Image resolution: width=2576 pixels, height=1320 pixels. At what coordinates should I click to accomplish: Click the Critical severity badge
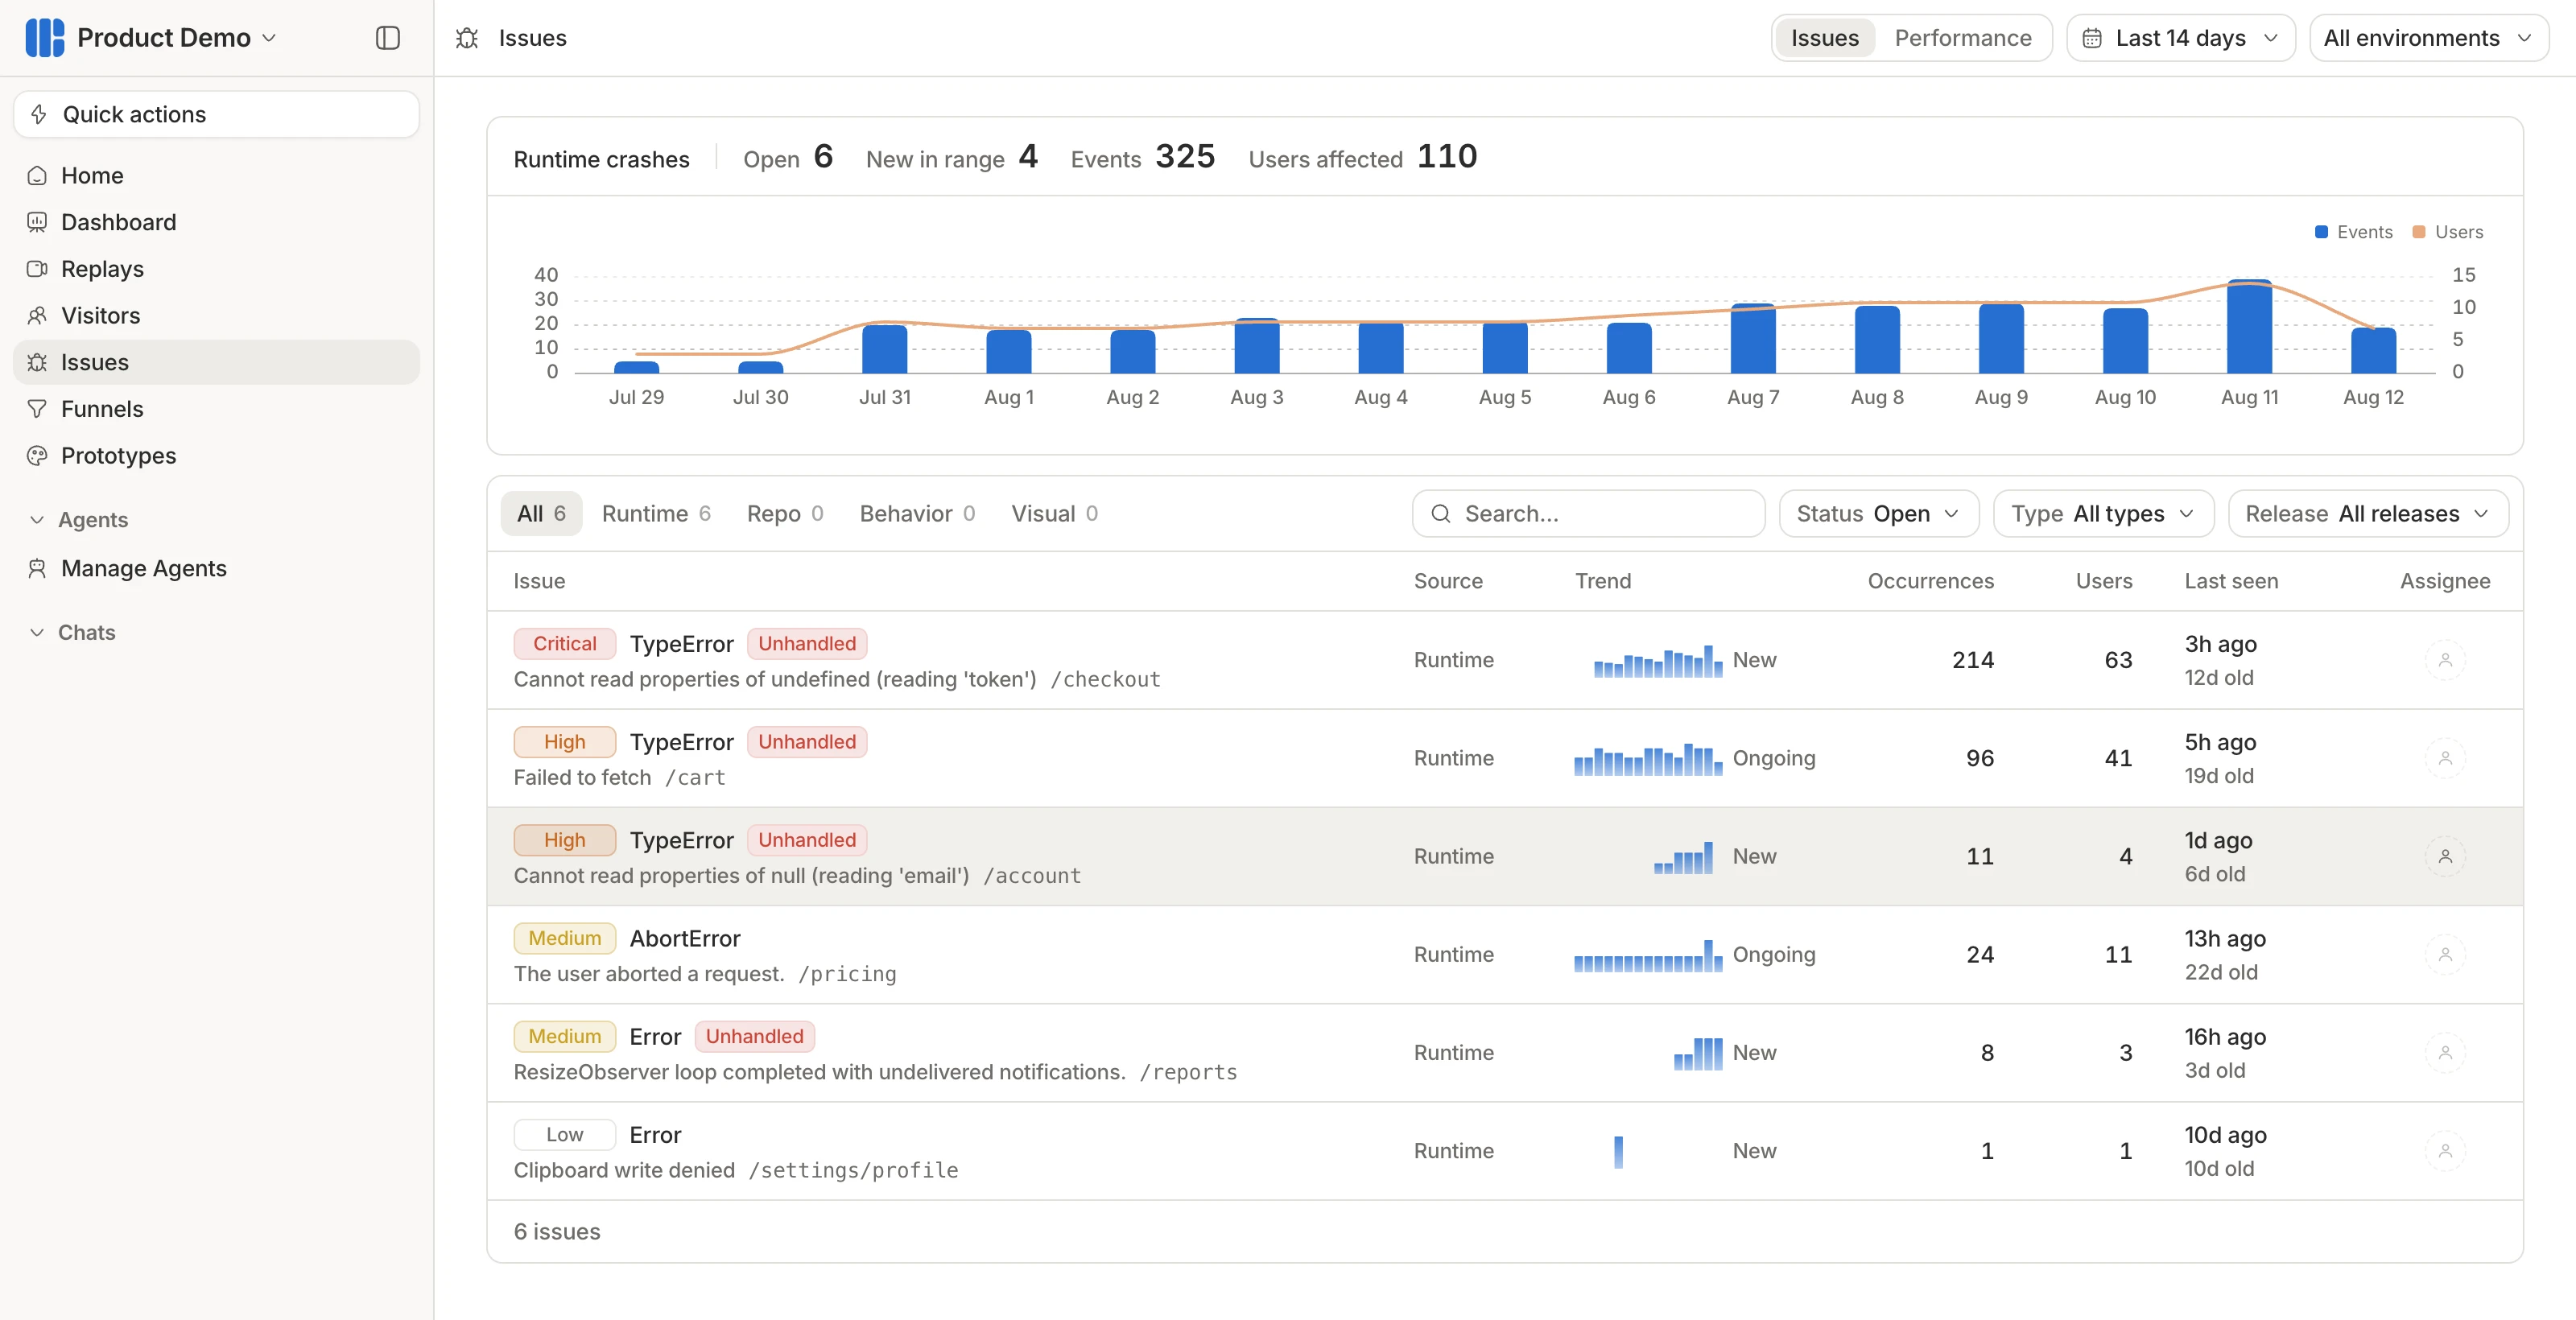564,644
